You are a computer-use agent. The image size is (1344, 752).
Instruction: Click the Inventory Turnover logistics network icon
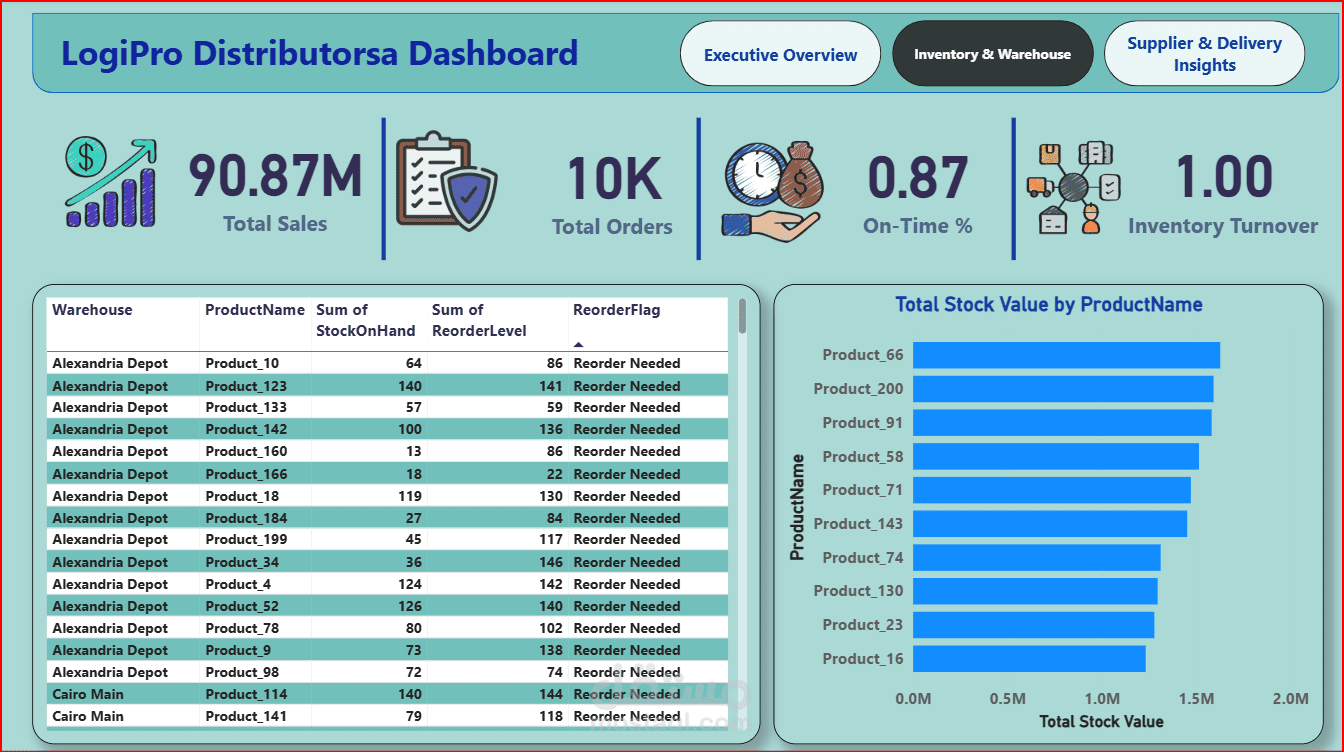pyautogui.click(x=1074, y=187)
